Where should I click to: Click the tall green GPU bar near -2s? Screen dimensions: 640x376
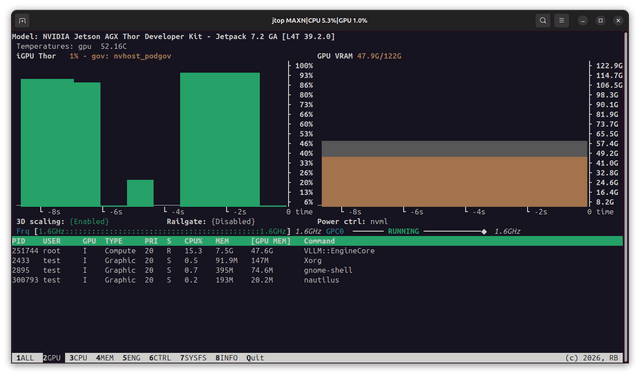pos(220,140)
